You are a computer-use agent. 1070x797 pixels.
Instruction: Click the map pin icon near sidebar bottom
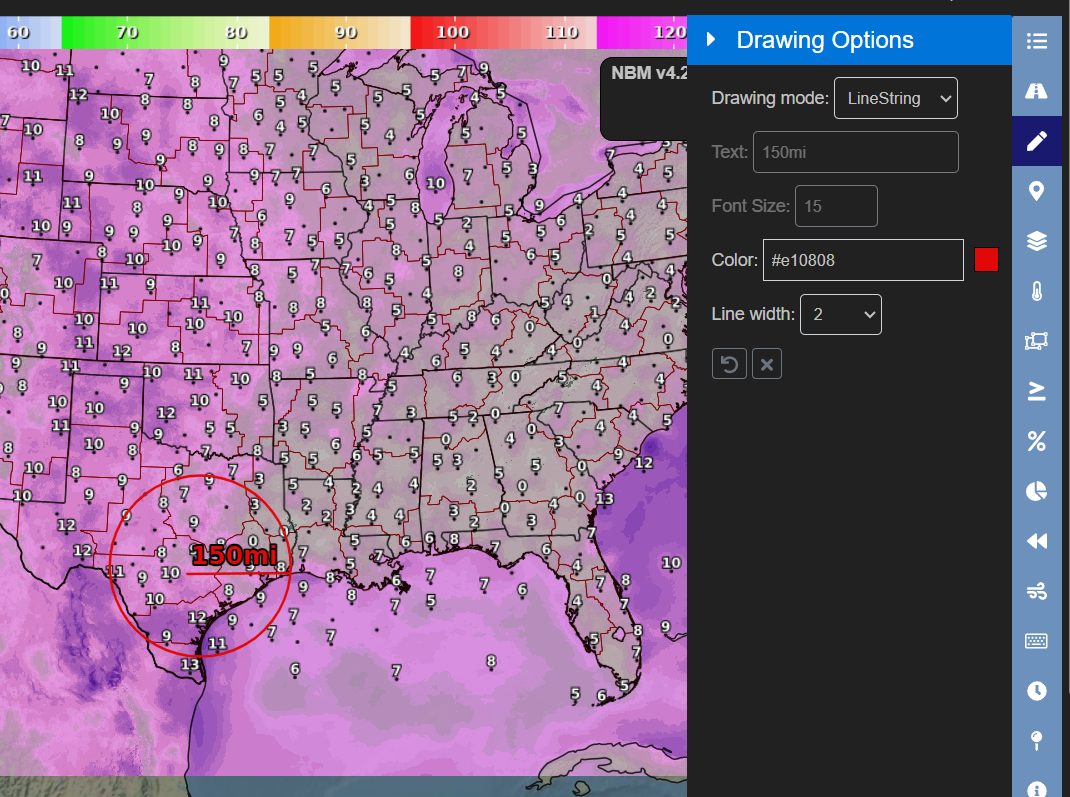(x=1037, y=741)
